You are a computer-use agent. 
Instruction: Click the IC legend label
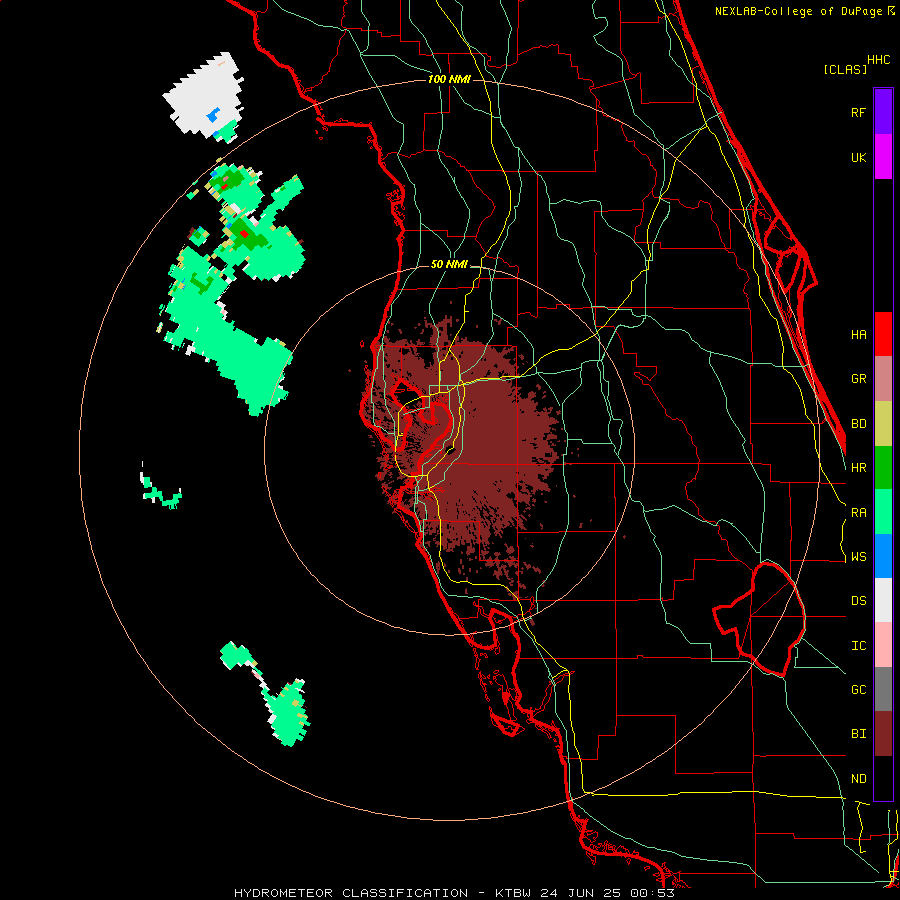tap(859, 645)
